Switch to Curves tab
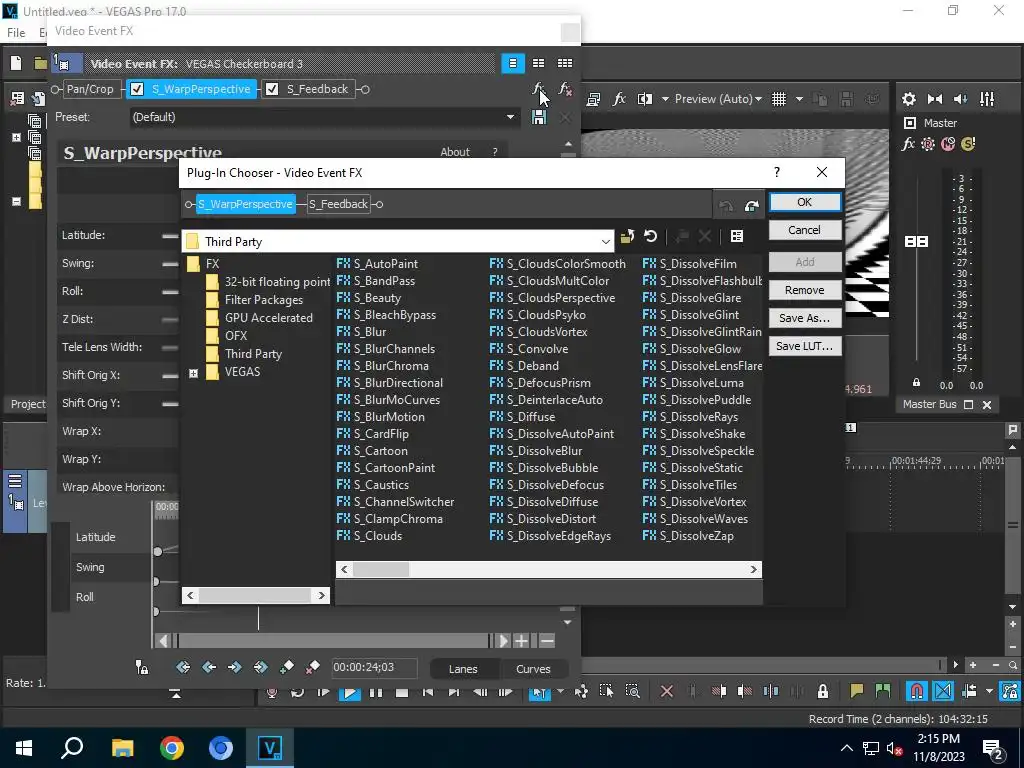Viewport: 1024px width, 768px height. [x=533, y=669]
